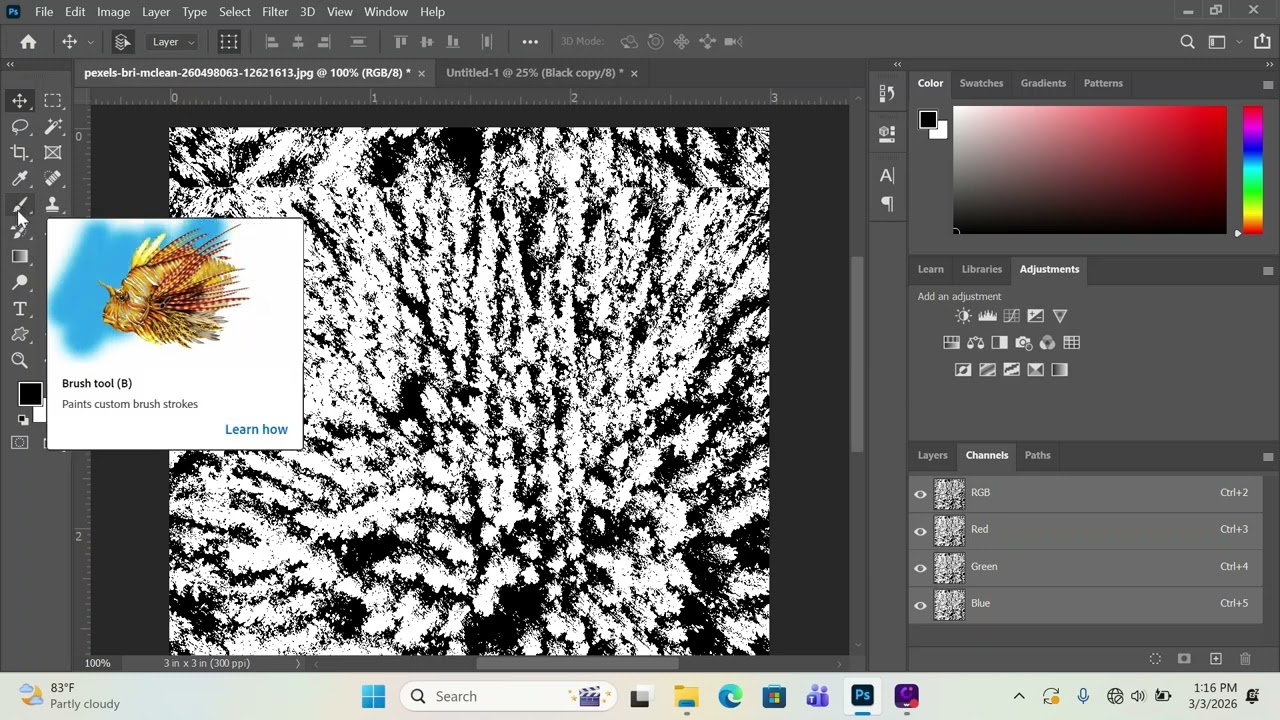The image size is (1280, 720).
Task: Select the Eyedropper tool
Action: pos(20,178)
